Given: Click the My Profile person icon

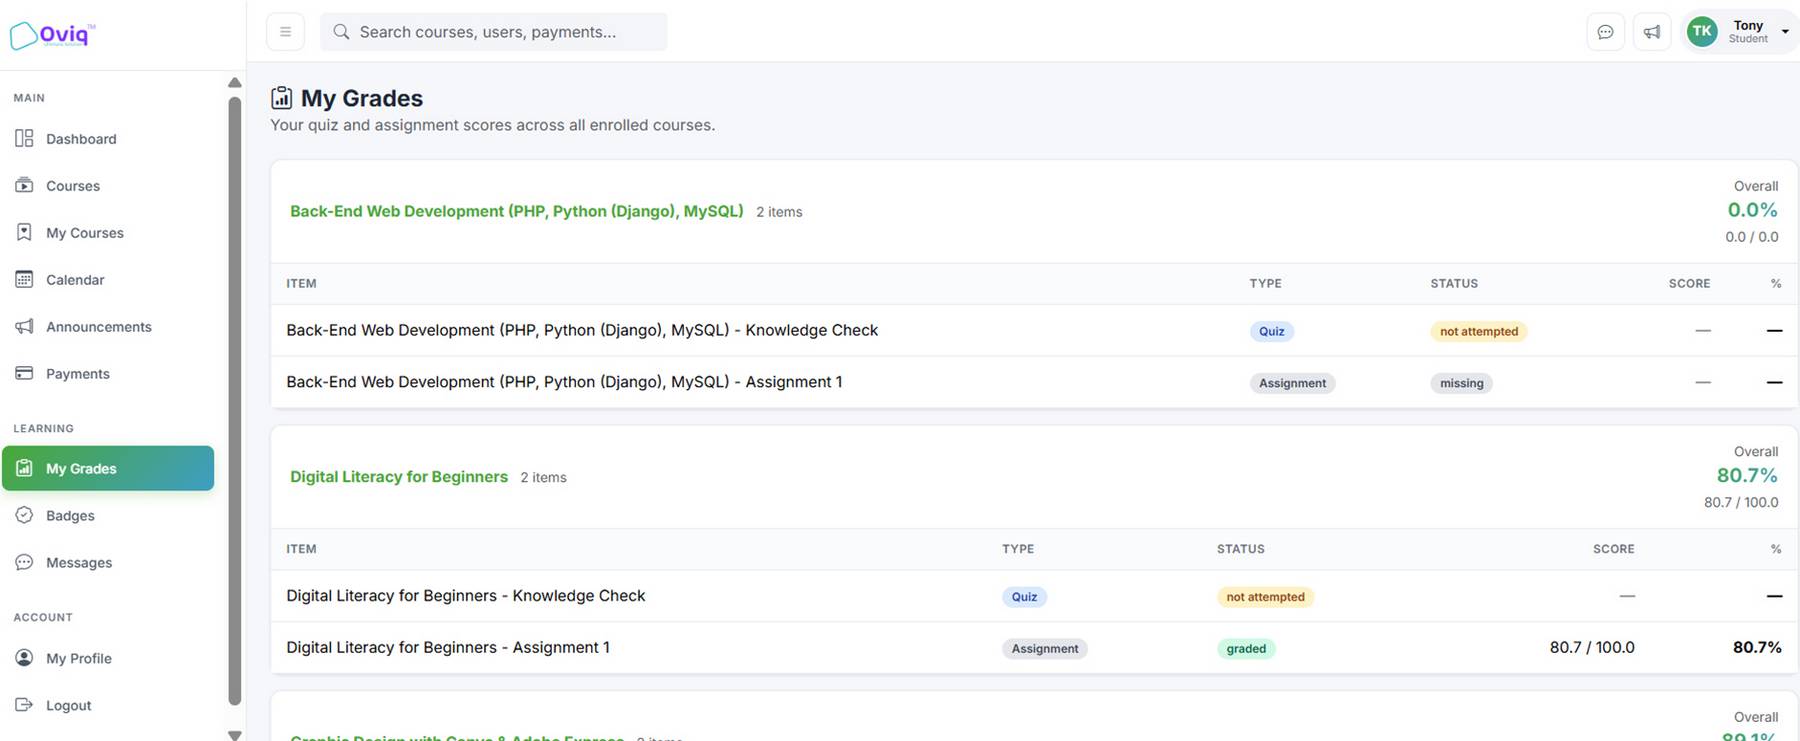Looking at the screenshot, I should 24,658.
